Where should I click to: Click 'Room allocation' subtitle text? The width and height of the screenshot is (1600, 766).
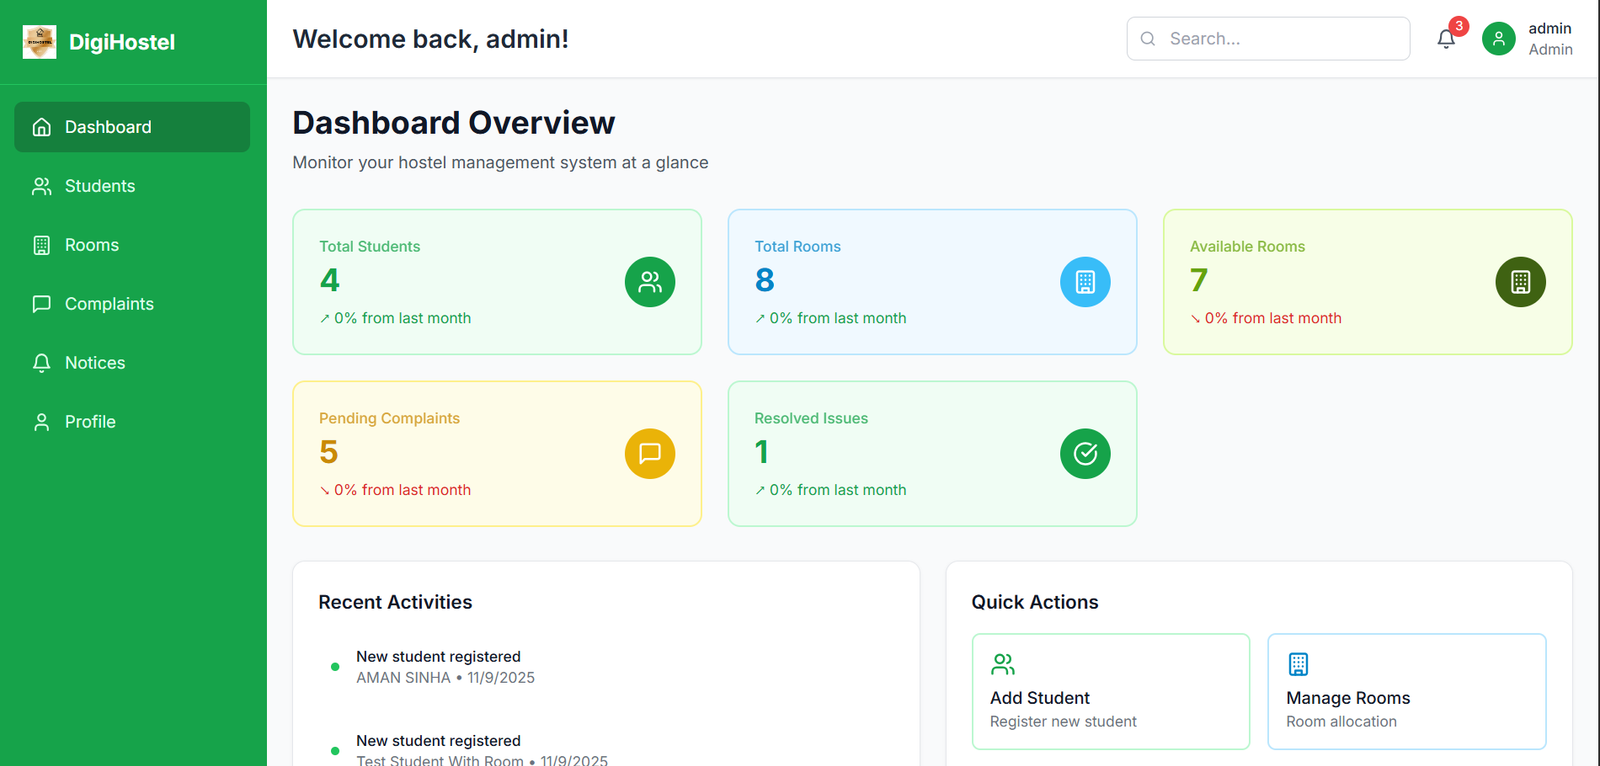click(x=1341, y=722)
